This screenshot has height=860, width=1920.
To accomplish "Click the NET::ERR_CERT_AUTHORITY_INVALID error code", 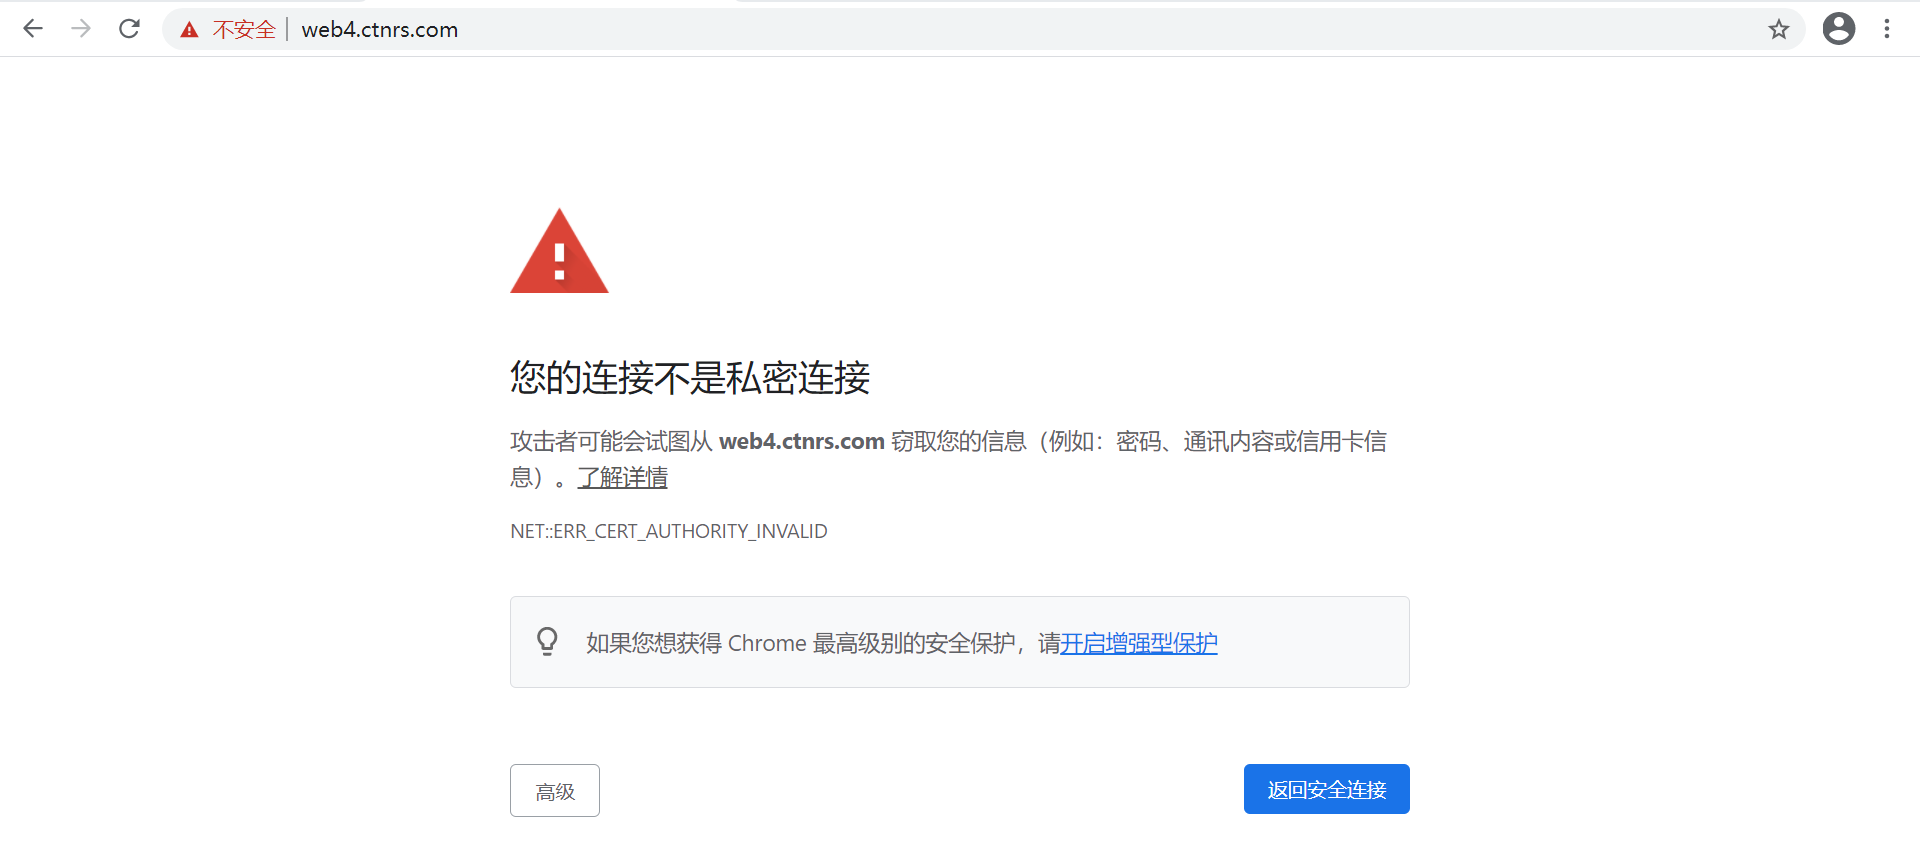I will click(668, 531).
